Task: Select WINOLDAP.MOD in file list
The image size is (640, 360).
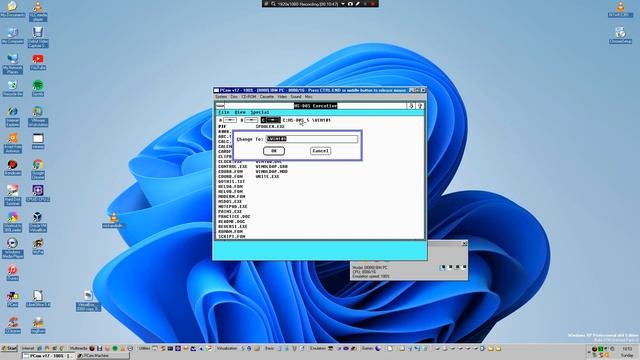Action: [272, 171]
